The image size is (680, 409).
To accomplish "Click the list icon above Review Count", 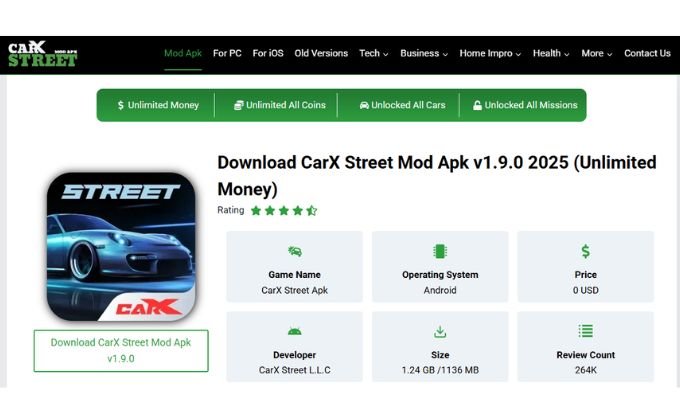I will 586,332.
